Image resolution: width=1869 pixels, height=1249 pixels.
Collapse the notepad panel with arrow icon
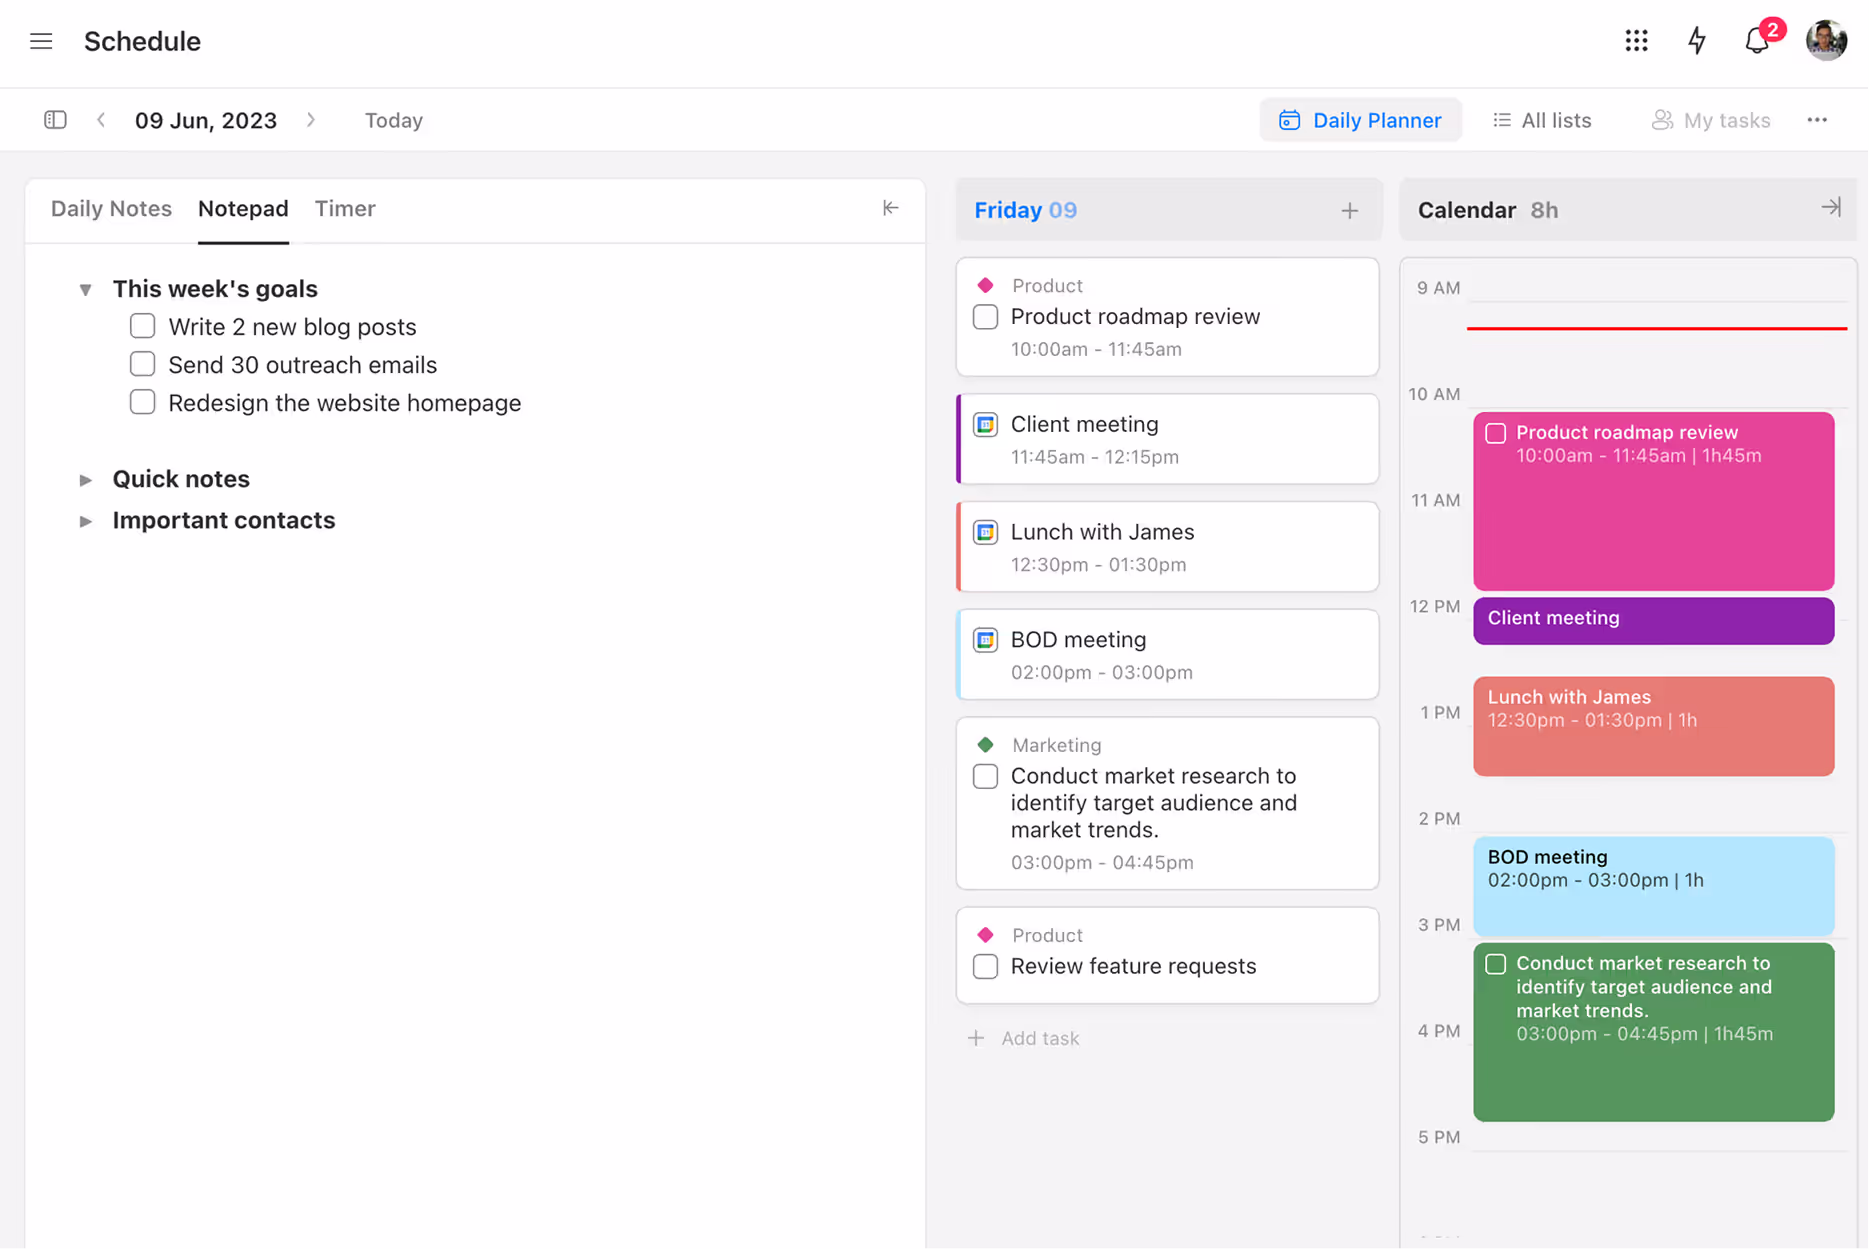[890, 208]
